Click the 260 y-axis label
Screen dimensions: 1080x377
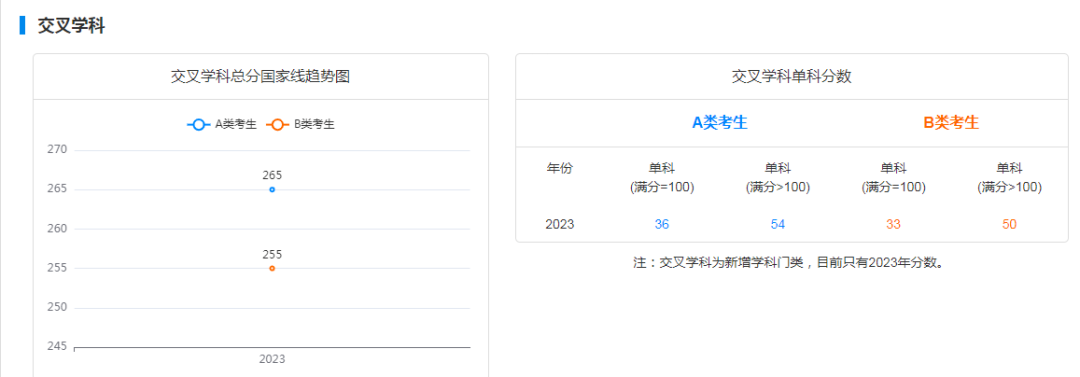(57, 228)
